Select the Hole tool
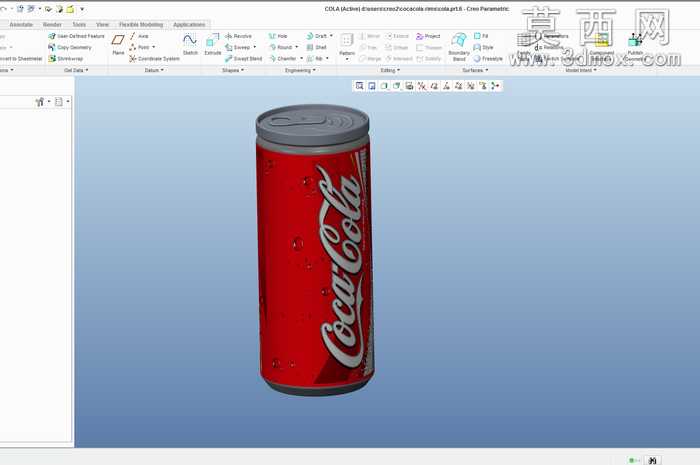Screen dimensions: 700x465 278,36
